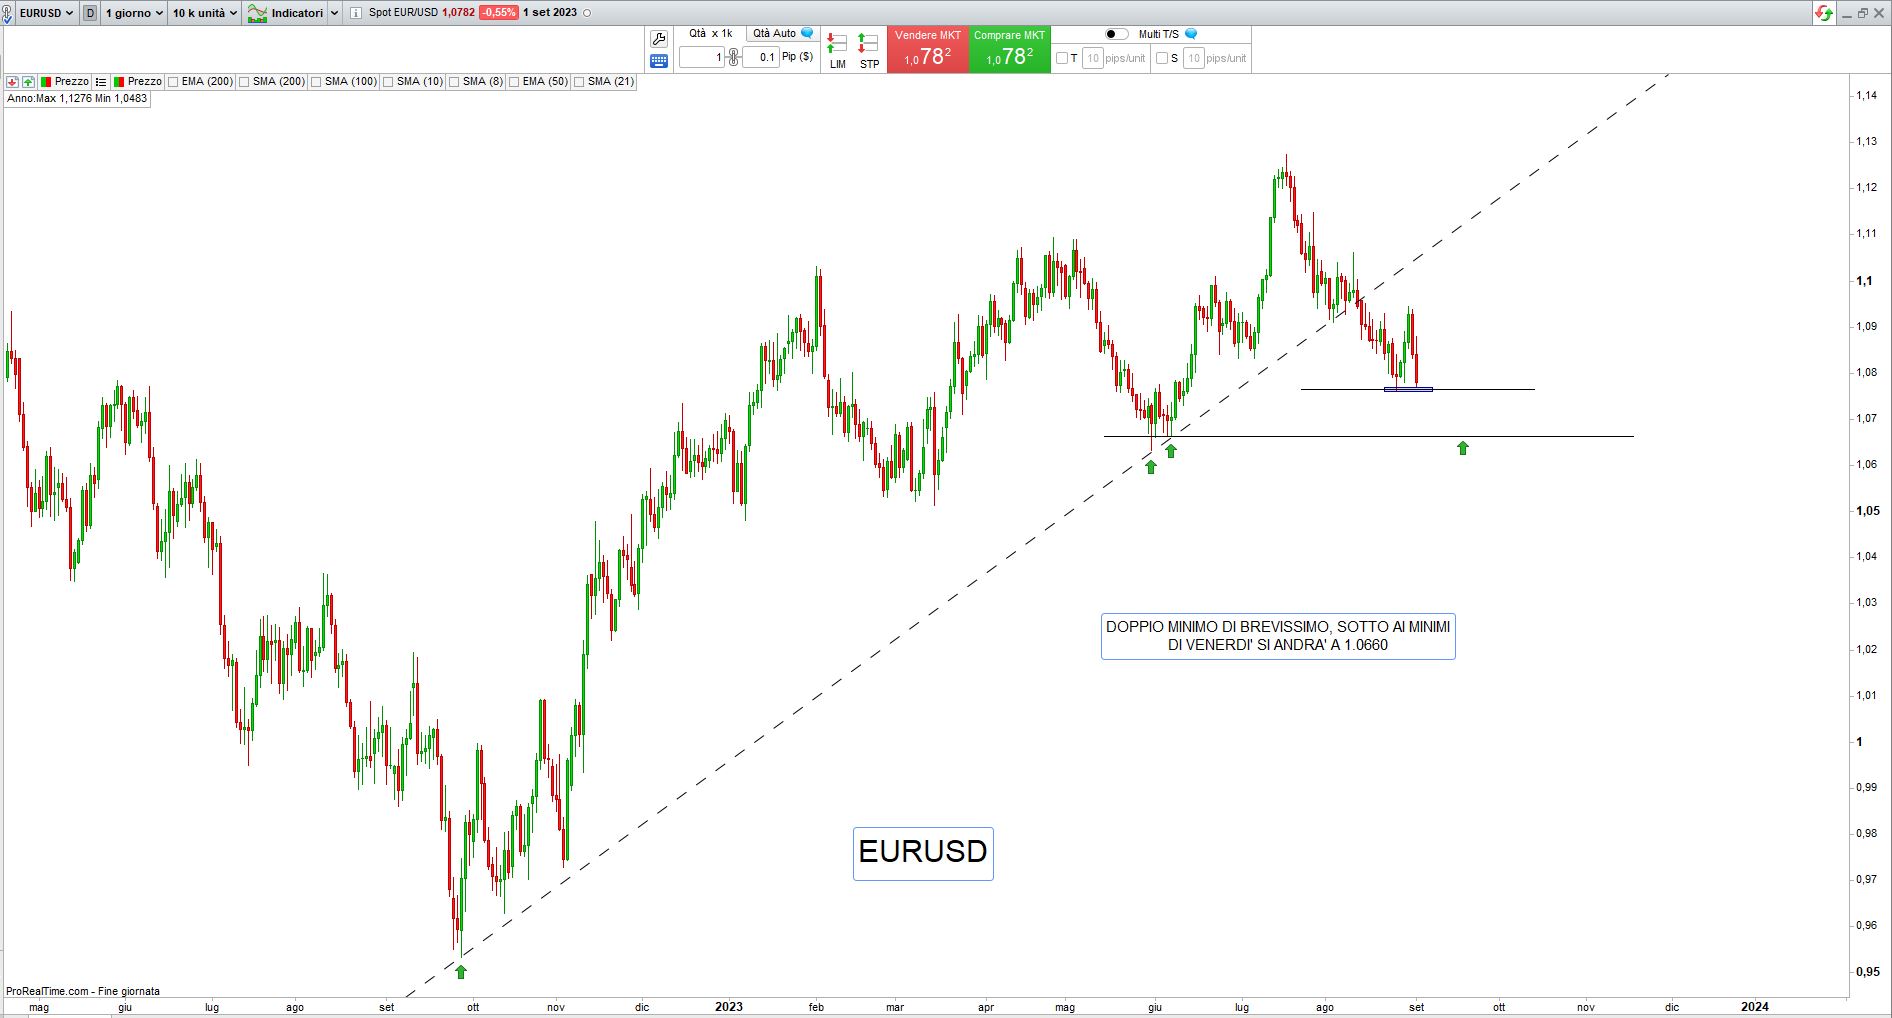Switch to the Qtà Auto tab
The width and height of the screenshot is (1892, 1018).
(x=775, y=33)
